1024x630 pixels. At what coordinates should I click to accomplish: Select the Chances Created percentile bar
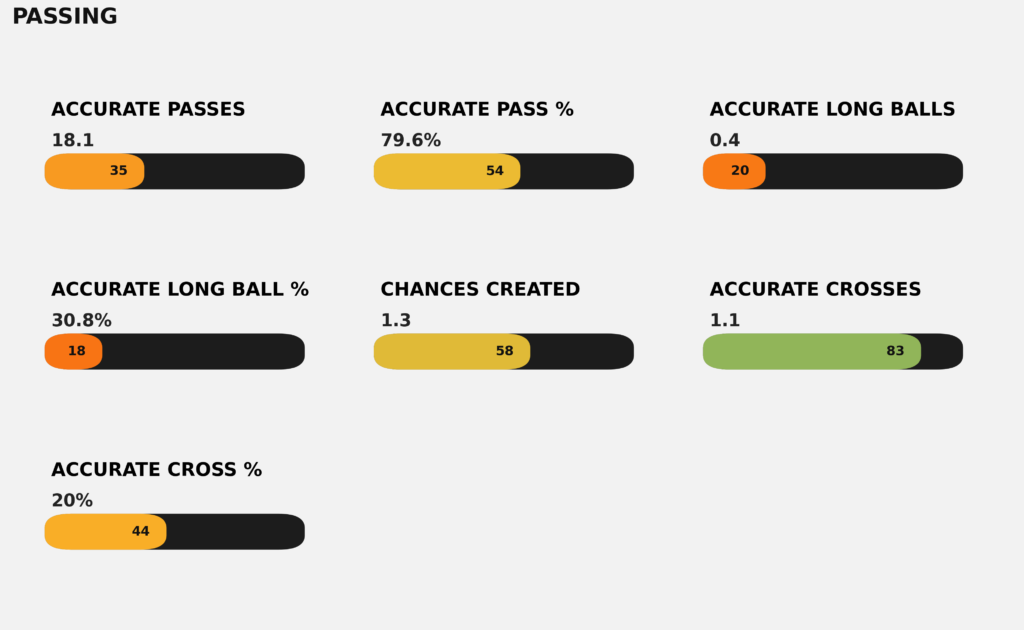pos(452,351)
